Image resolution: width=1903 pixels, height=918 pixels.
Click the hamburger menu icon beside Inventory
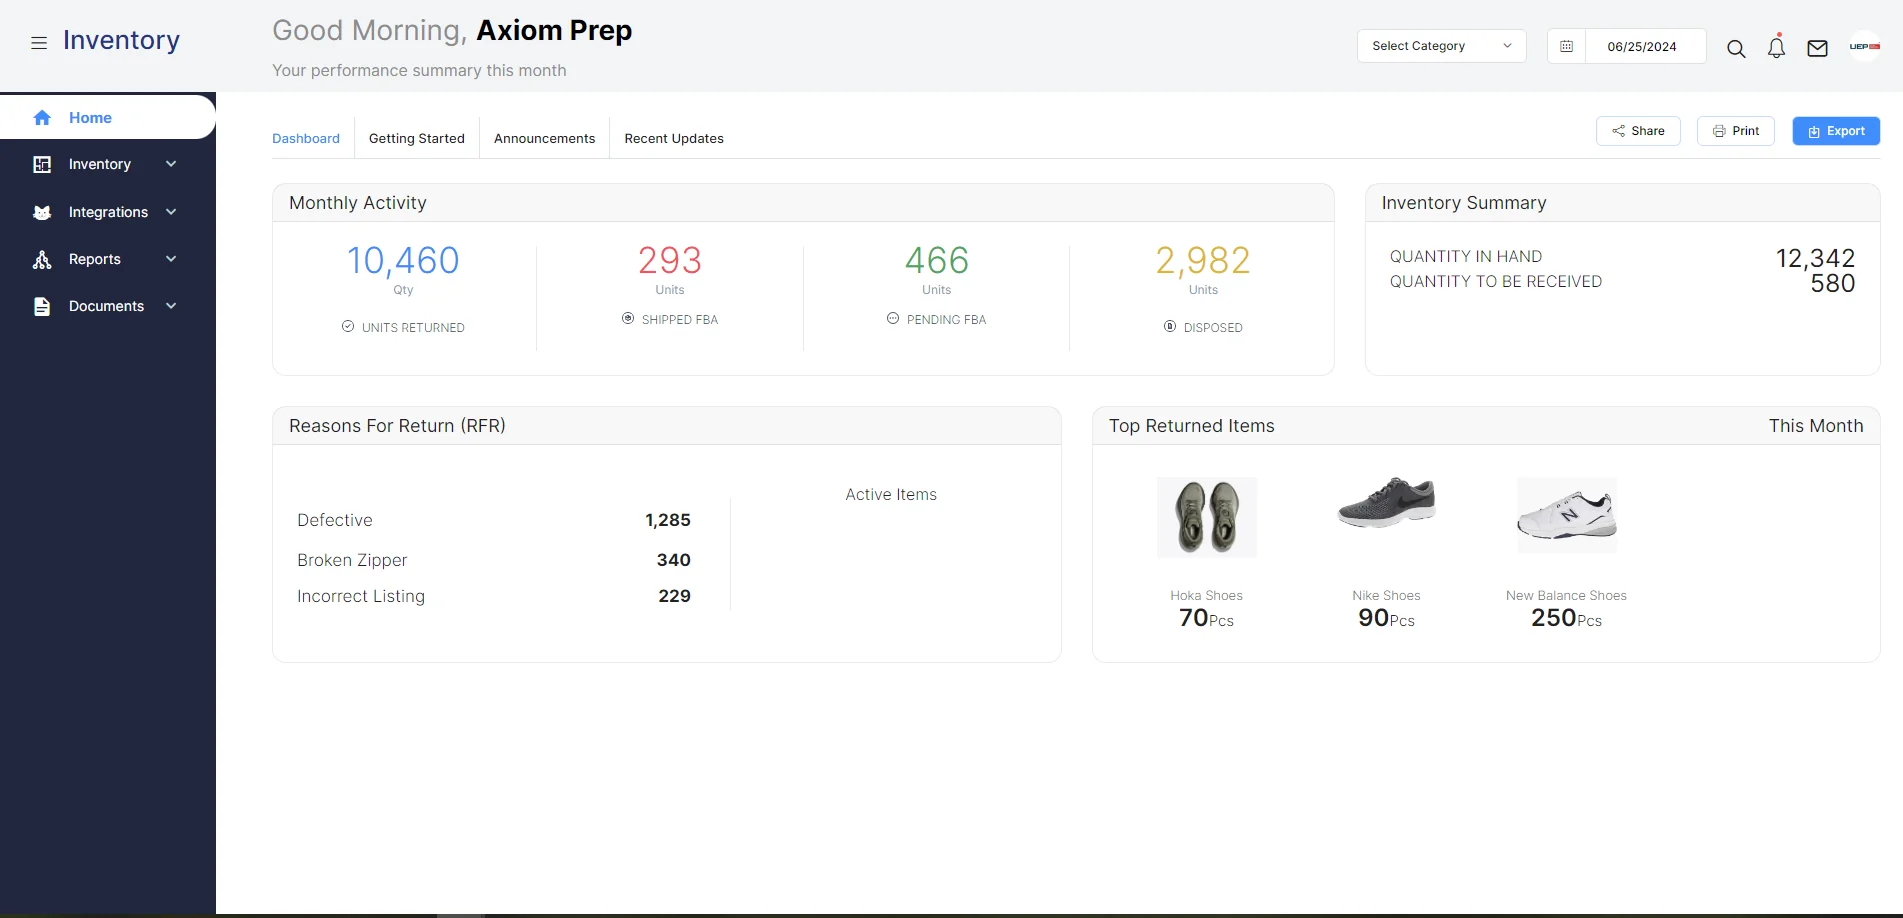[39, 43]
